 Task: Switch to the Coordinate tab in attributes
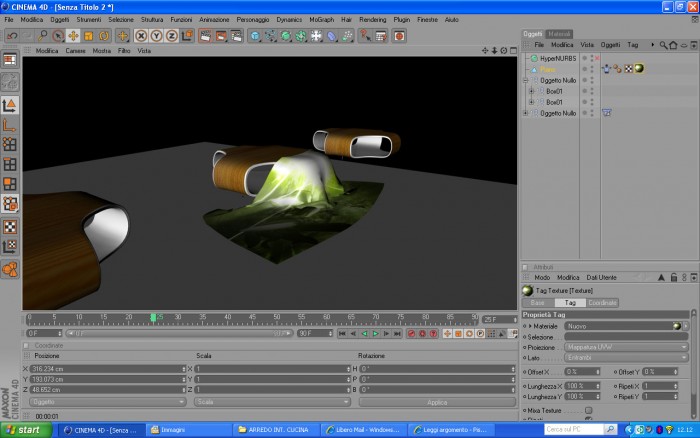pos(602,303)
